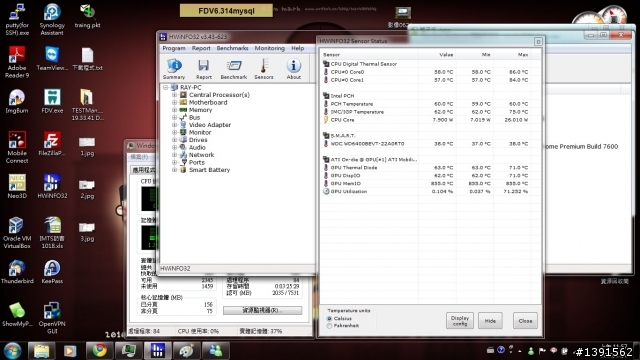This screenshot has height=360, width=640.
Task: Expand the Monitor tree node
Action: click(174, 132)
